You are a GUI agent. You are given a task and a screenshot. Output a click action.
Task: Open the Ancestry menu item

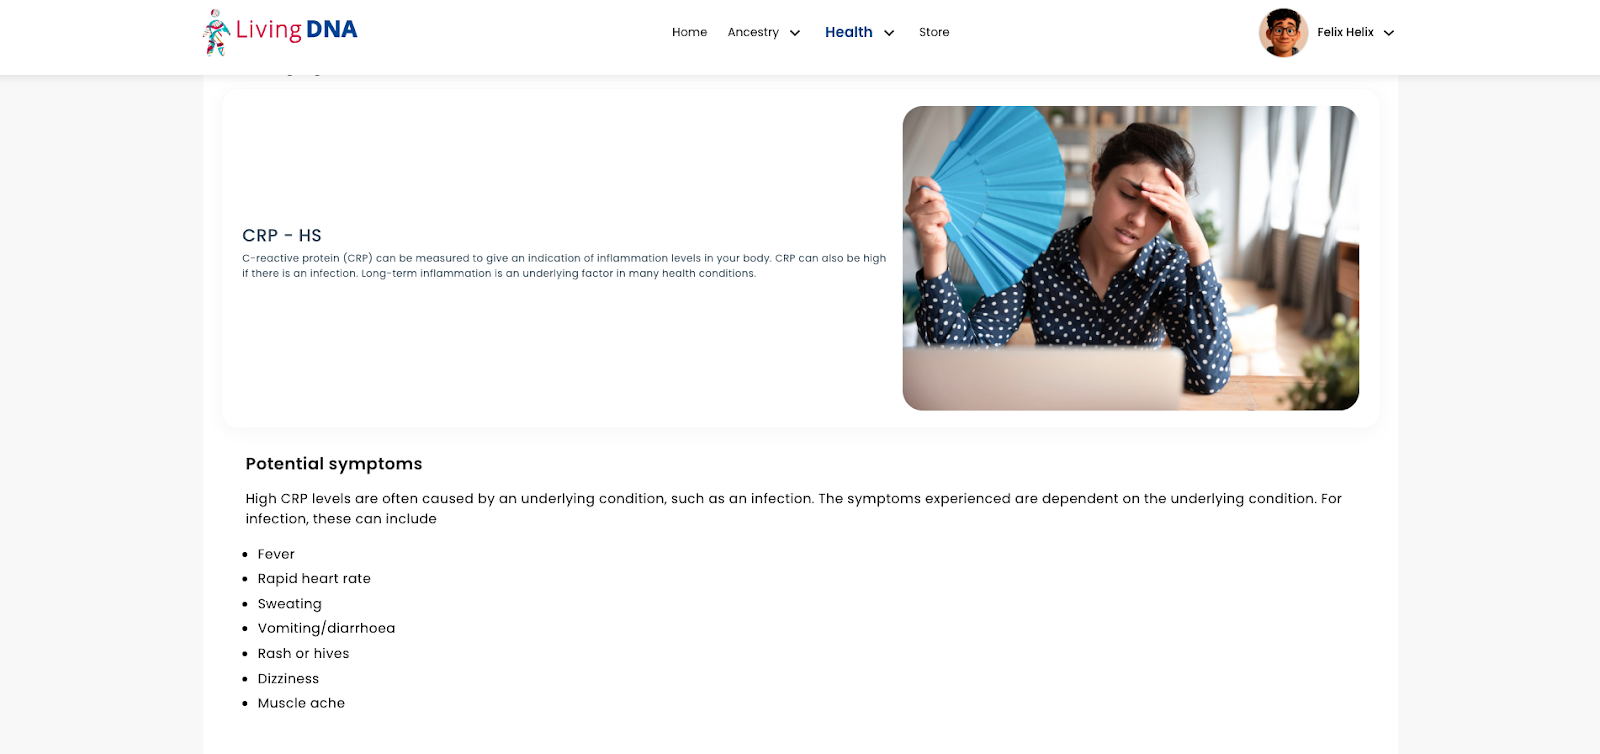753,32
